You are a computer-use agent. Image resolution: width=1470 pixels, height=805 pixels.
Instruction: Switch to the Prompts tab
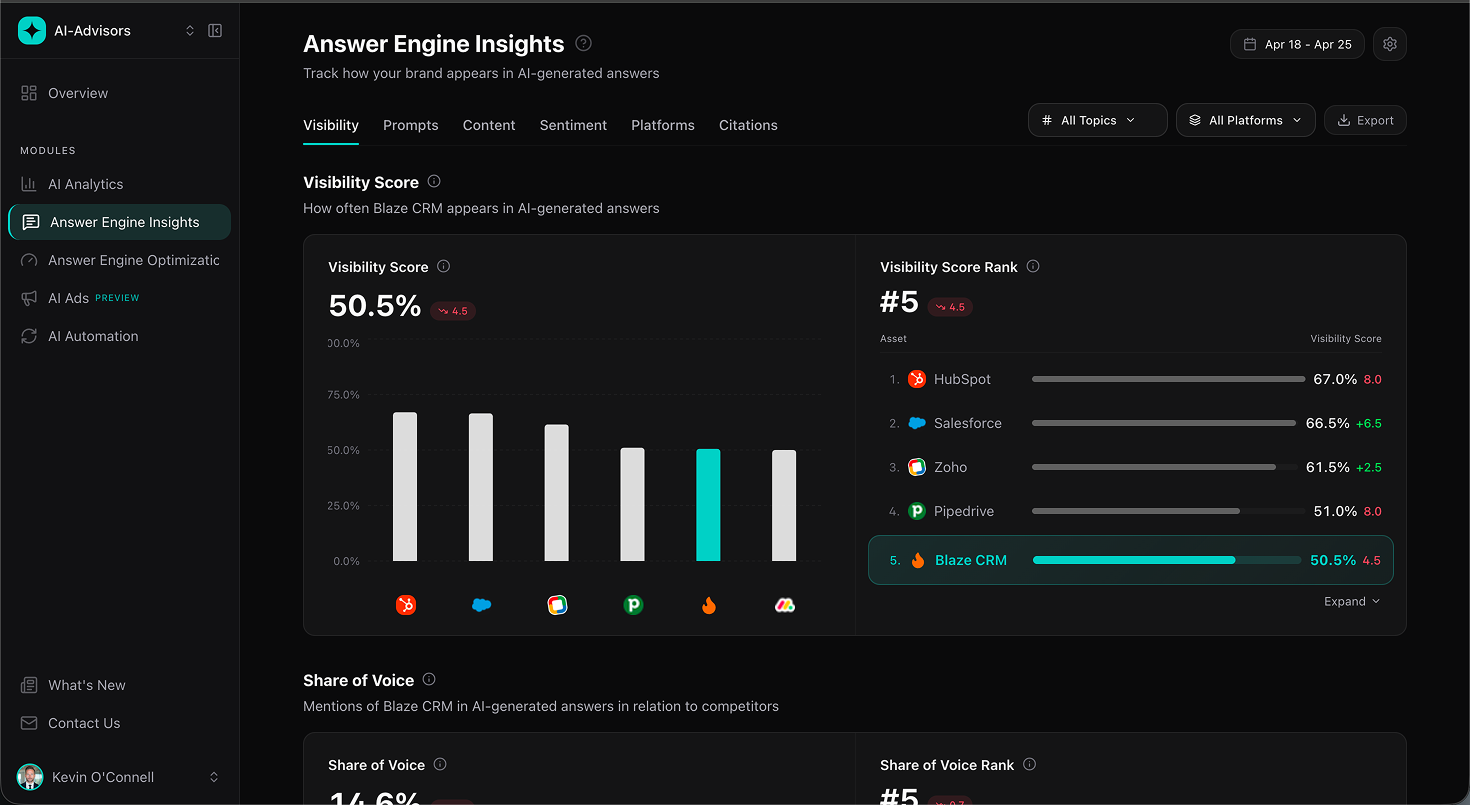point(411,125)
